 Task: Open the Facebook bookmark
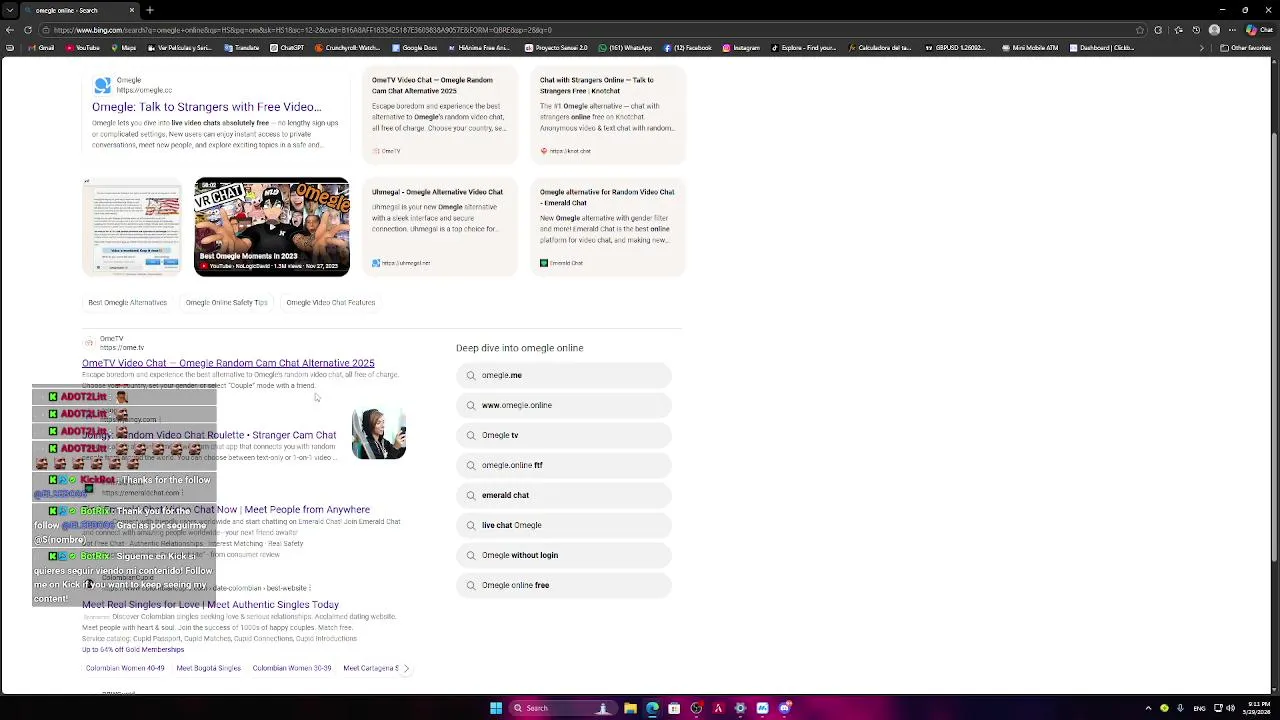click(x=687, y=48)
